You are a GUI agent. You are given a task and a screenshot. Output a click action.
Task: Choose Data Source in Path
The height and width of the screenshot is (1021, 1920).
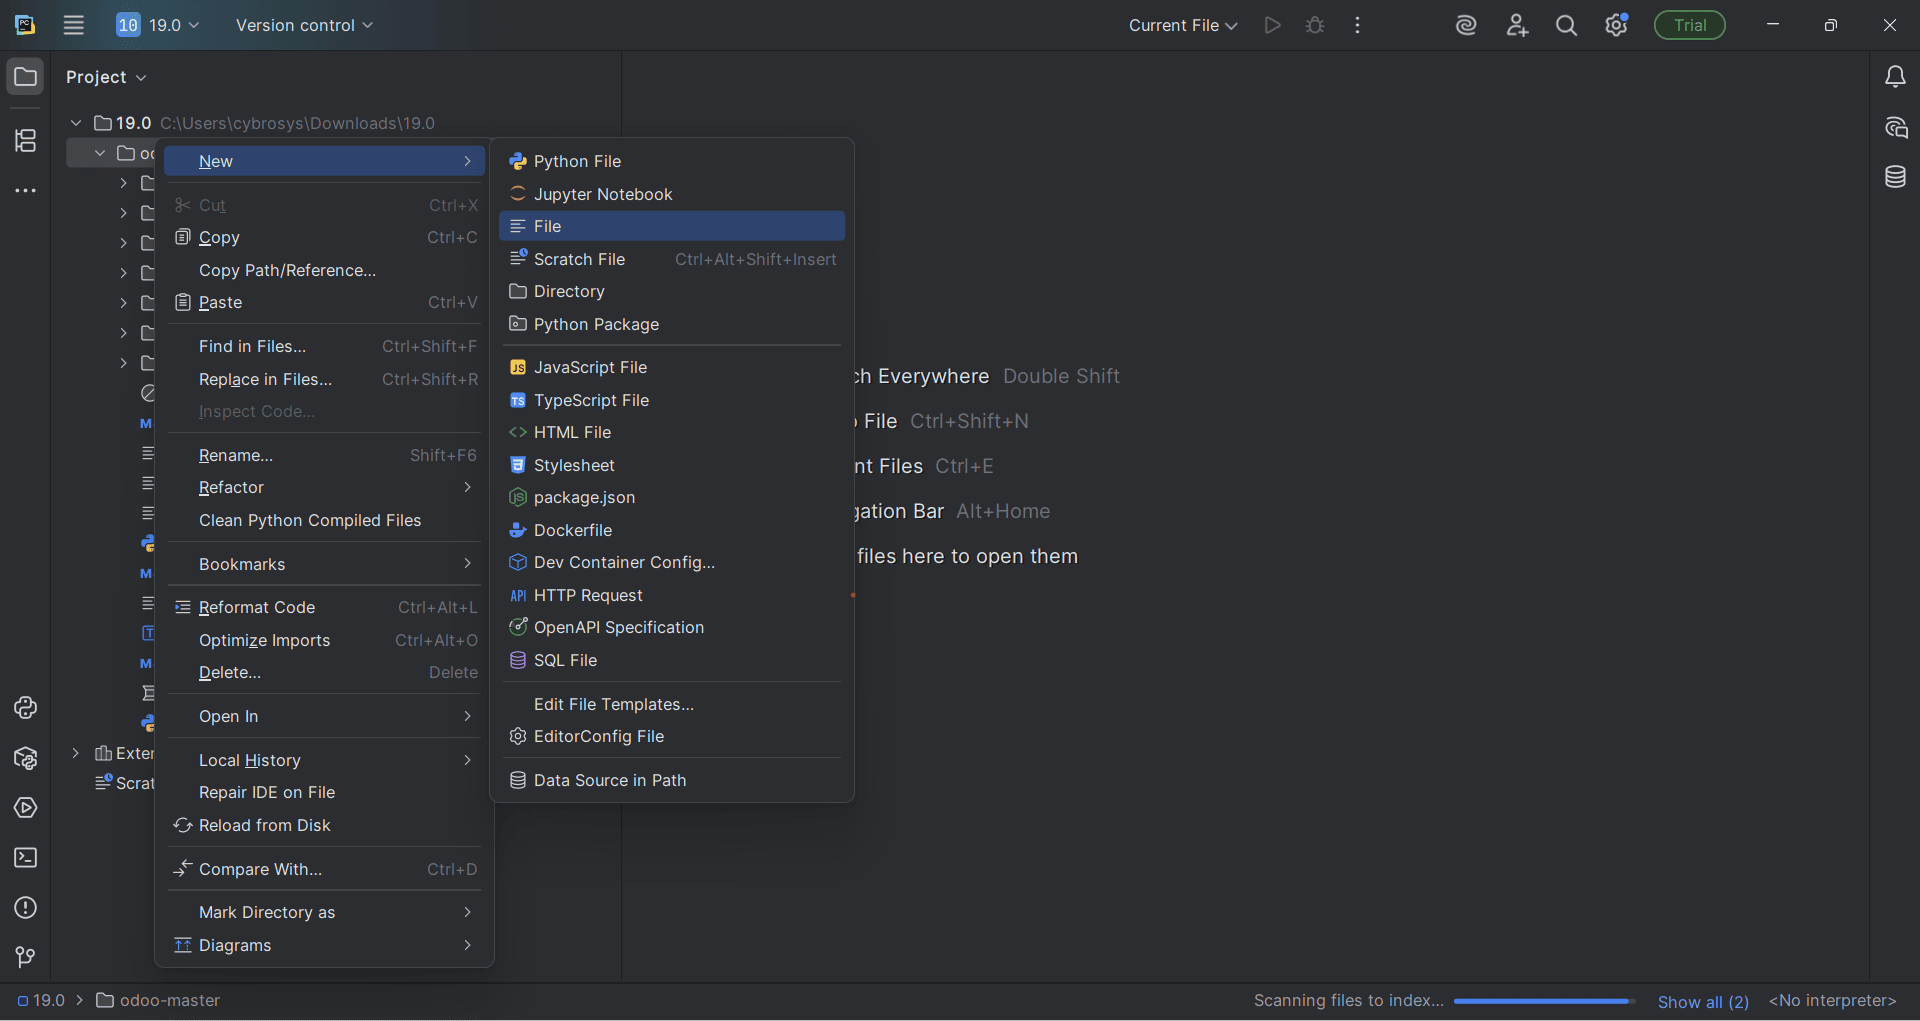tap(672, 780)
